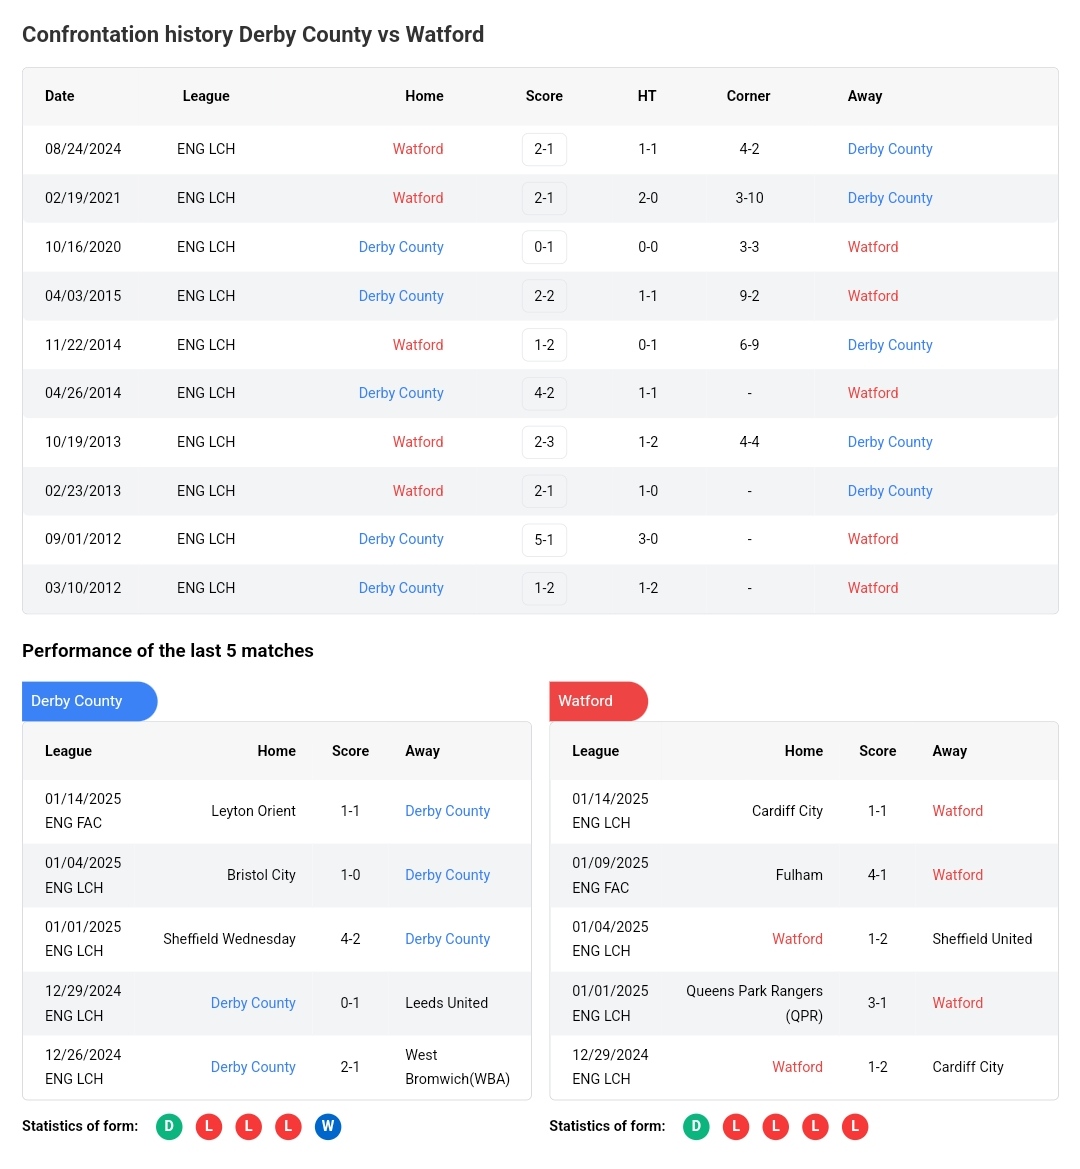Click the Leeds United team name
This screenshot has height=1169, width=1080.
(446, 1003)
